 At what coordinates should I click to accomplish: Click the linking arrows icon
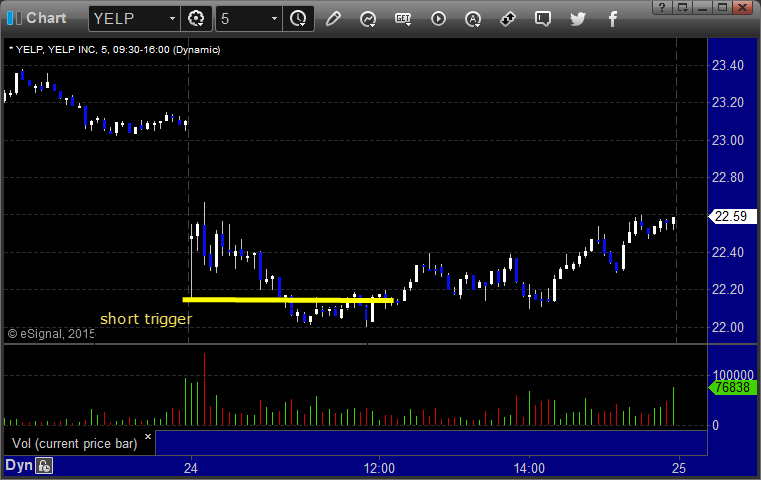click(508, 19)
